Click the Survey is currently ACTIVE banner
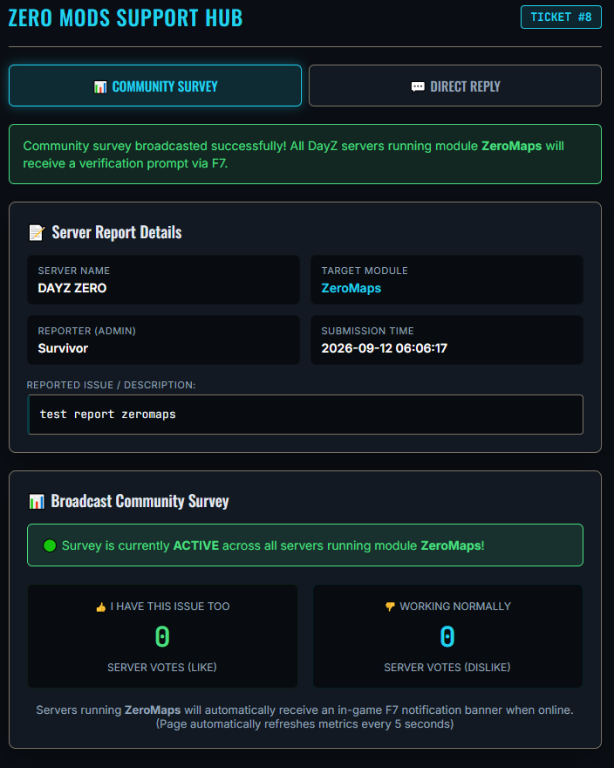 (305, 545)
